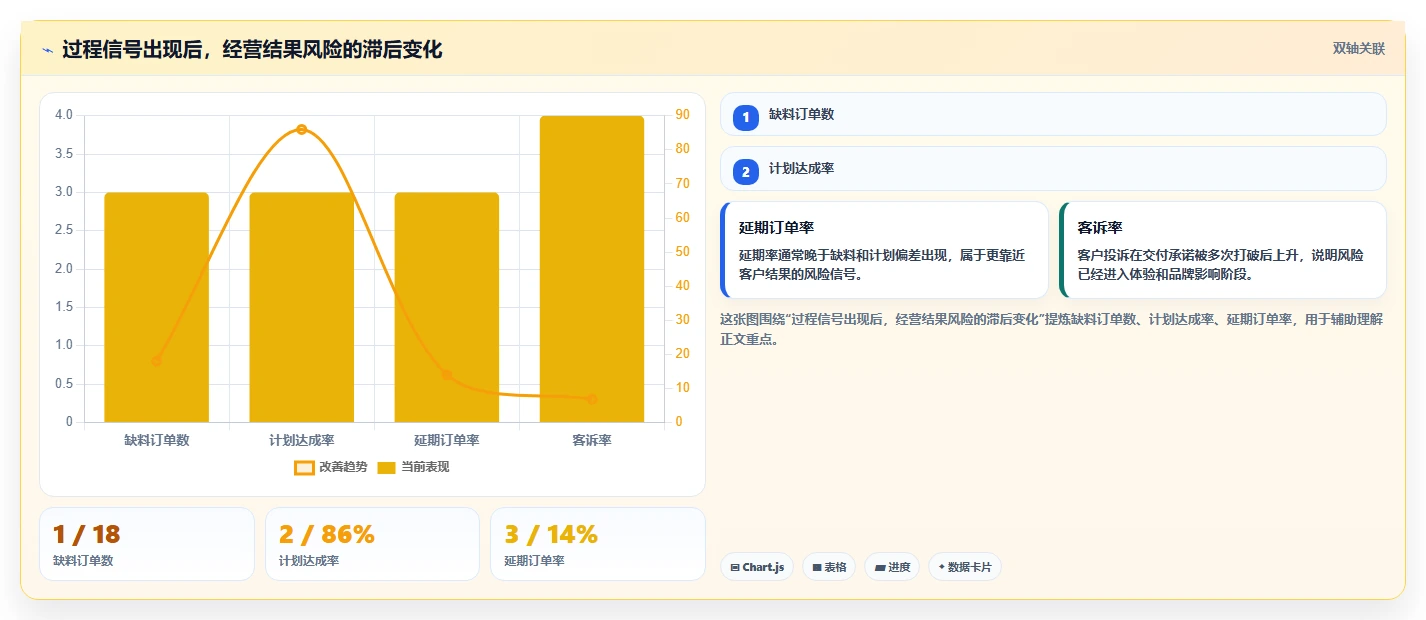Click the 客诉率 x-axis label
This screenshot has height=620, width=1426.
coord(592,440)
